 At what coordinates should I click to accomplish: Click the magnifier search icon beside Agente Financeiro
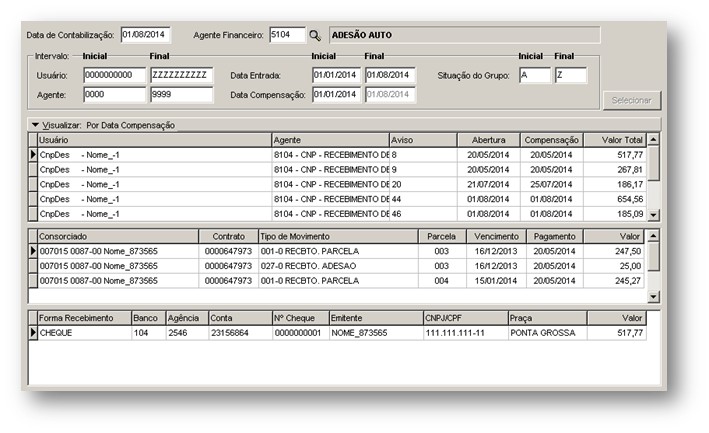315,35
